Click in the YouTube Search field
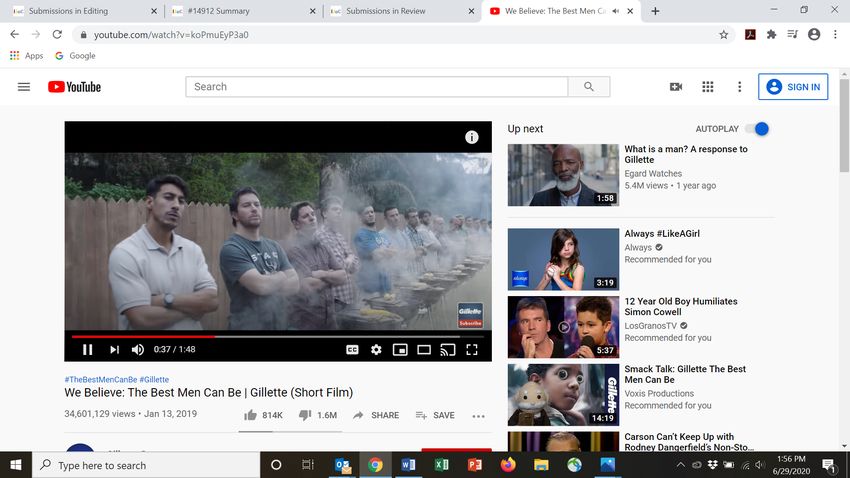 [x=377, y=87]
